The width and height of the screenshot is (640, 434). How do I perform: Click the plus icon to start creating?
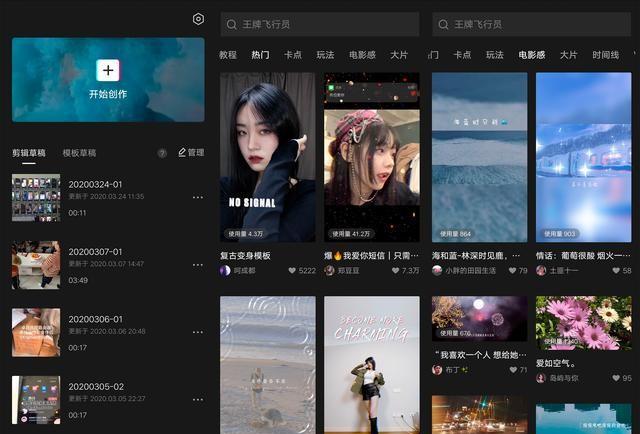(107, 70)
